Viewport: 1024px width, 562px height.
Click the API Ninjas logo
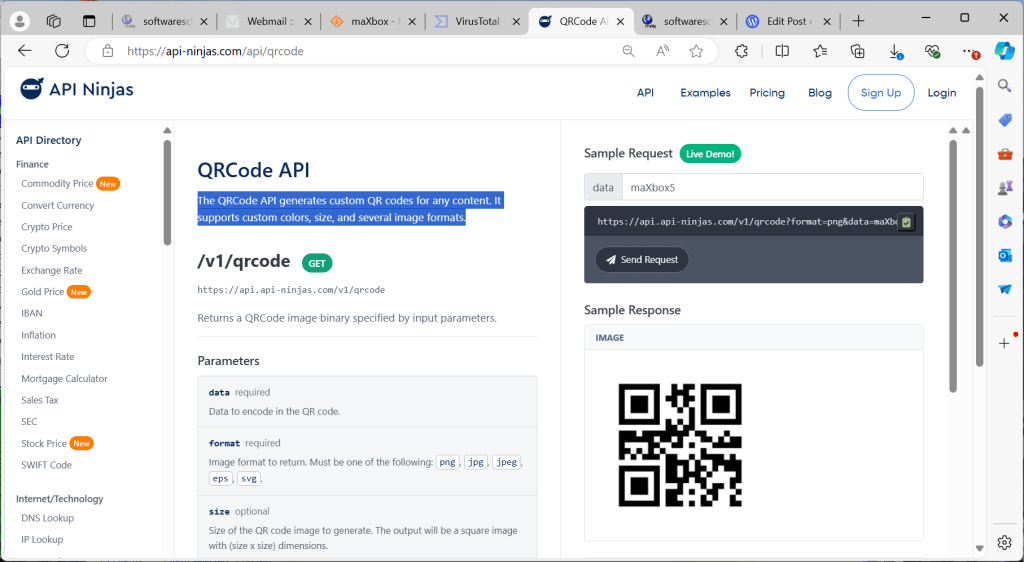(77, 90)
